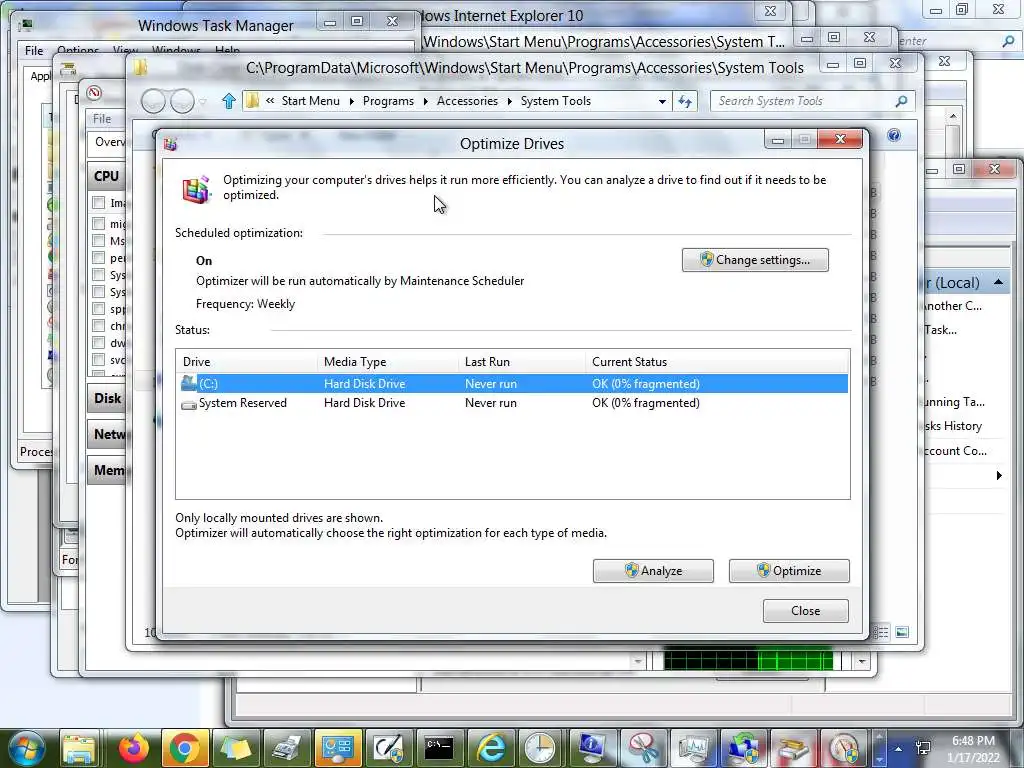The width and height of the screenshot is (1024, 768).
Task: Click the Analyze button
Action: click(653, 571)
